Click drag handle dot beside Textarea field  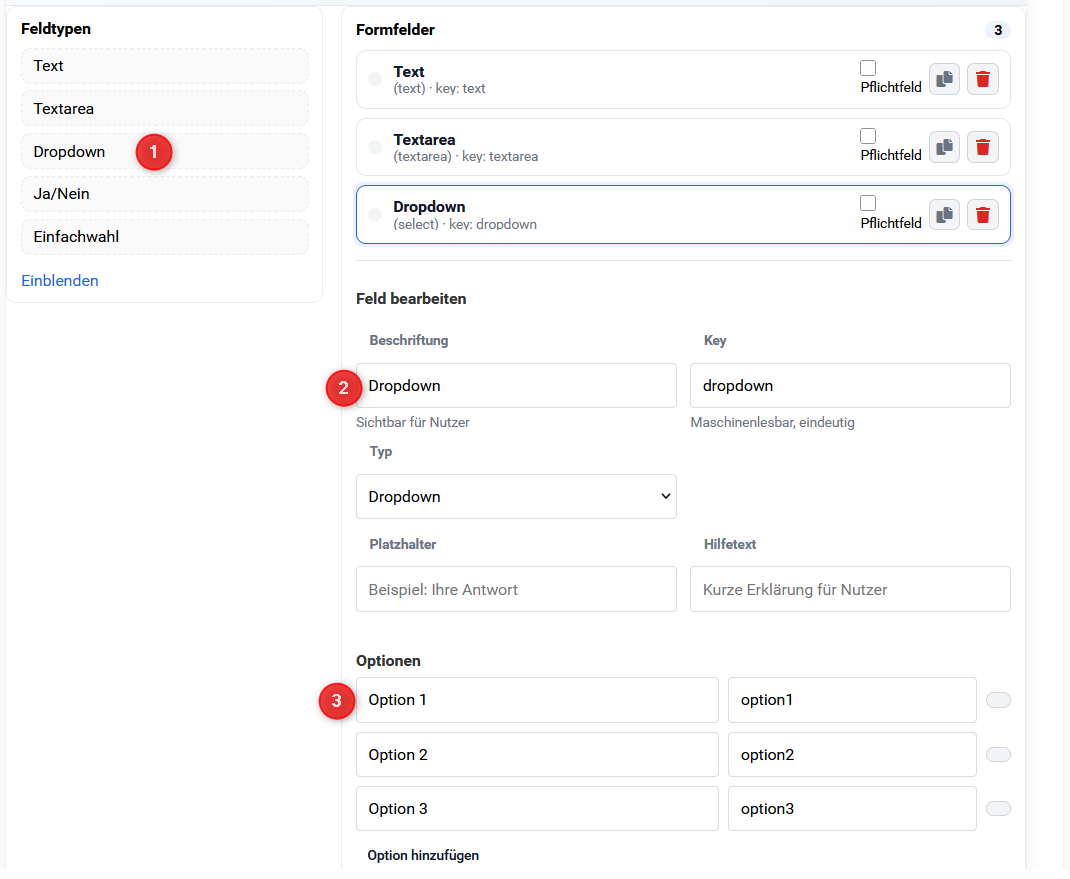[x=375, y=147]
